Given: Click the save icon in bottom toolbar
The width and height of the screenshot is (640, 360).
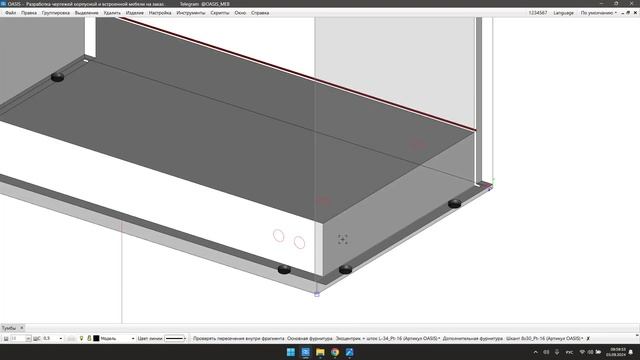Looking at the screenshot, I should click(x=6, y=338).
